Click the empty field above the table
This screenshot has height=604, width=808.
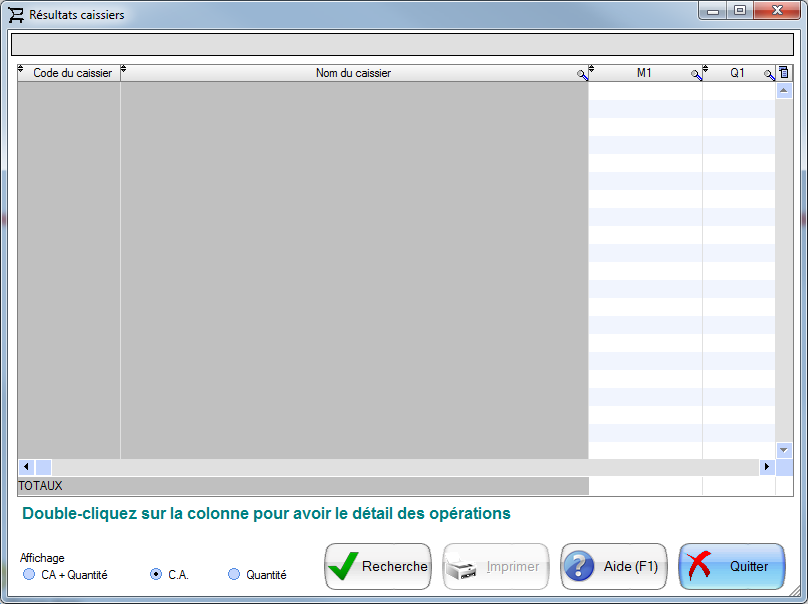pos(401,45)
